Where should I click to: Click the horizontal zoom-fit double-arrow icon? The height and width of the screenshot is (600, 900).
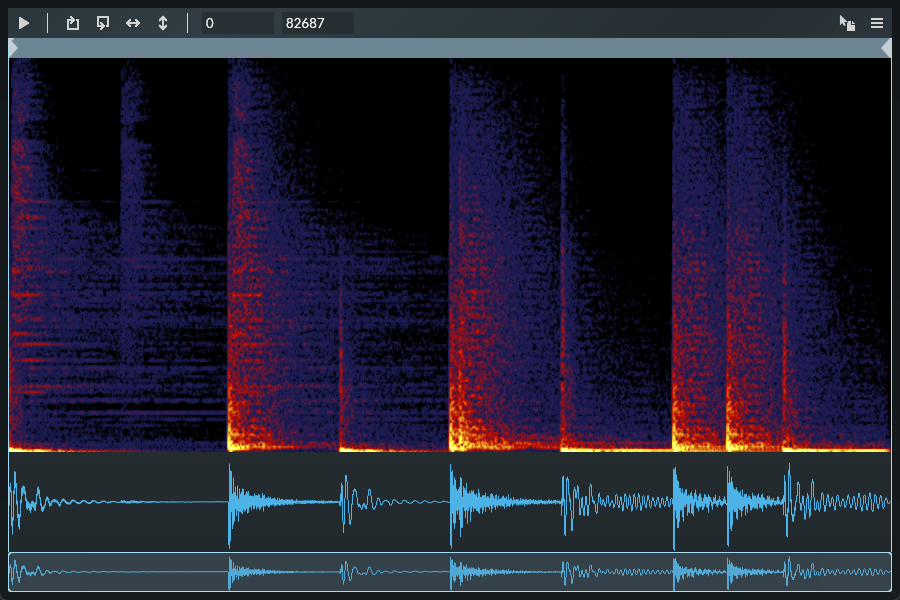tap(133, 23)
